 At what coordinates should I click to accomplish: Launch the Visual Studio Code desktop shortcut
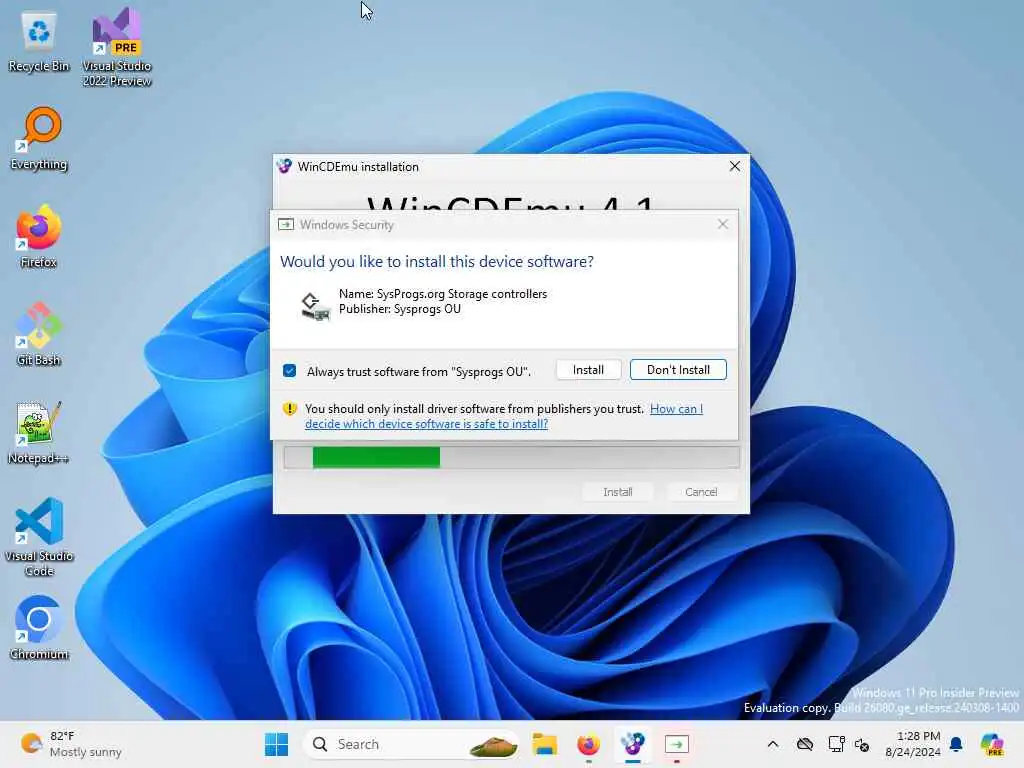pyautogui.click(x=39, y=537)
